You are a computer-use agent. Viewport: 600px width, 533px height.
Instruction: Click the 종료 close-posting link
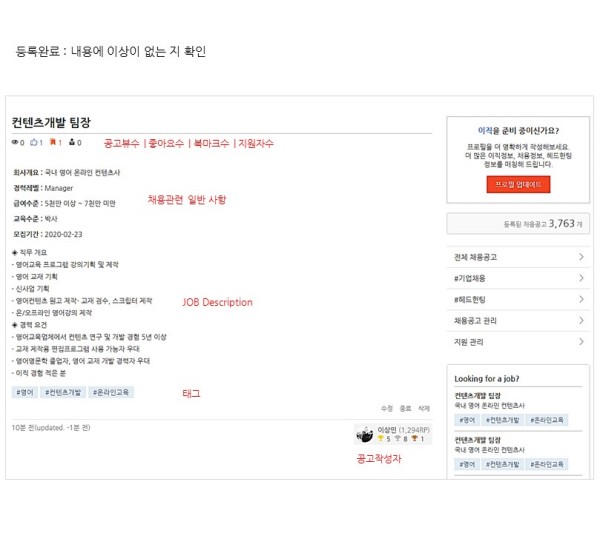pyautogui.click(x=405, y=409)
